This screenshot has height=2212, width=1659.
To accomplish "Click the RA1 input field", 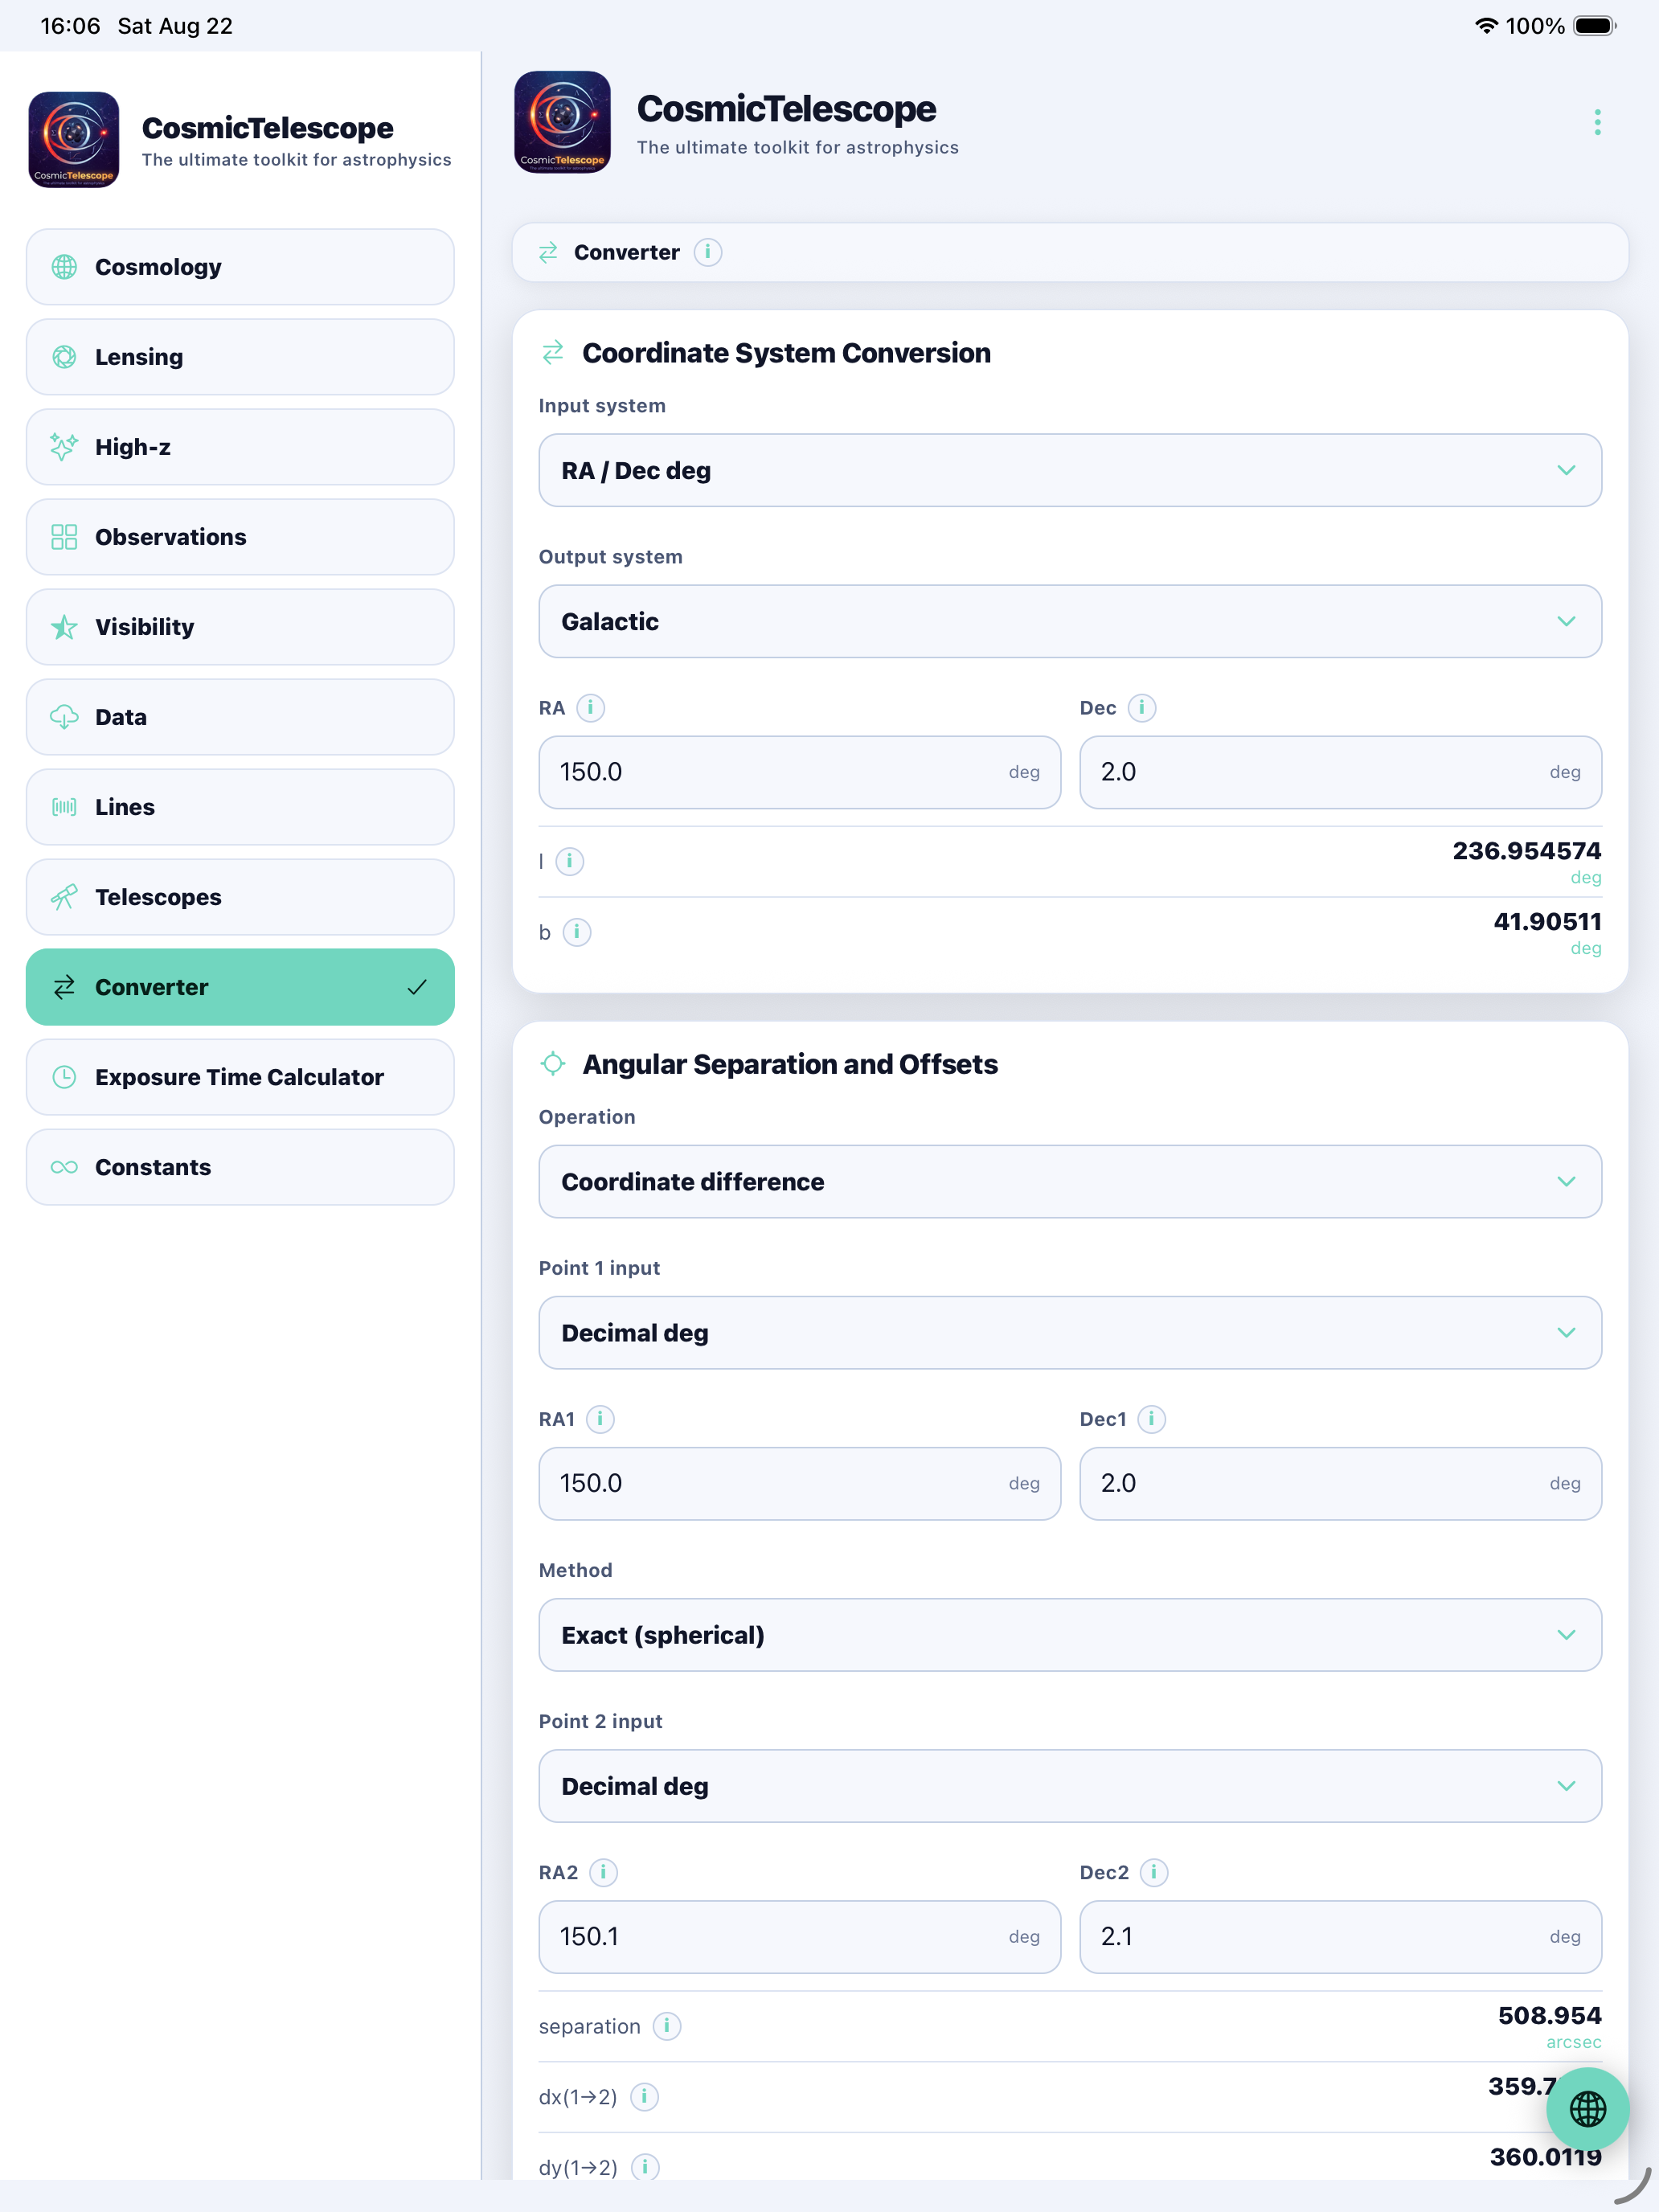I will point(799,1483).
